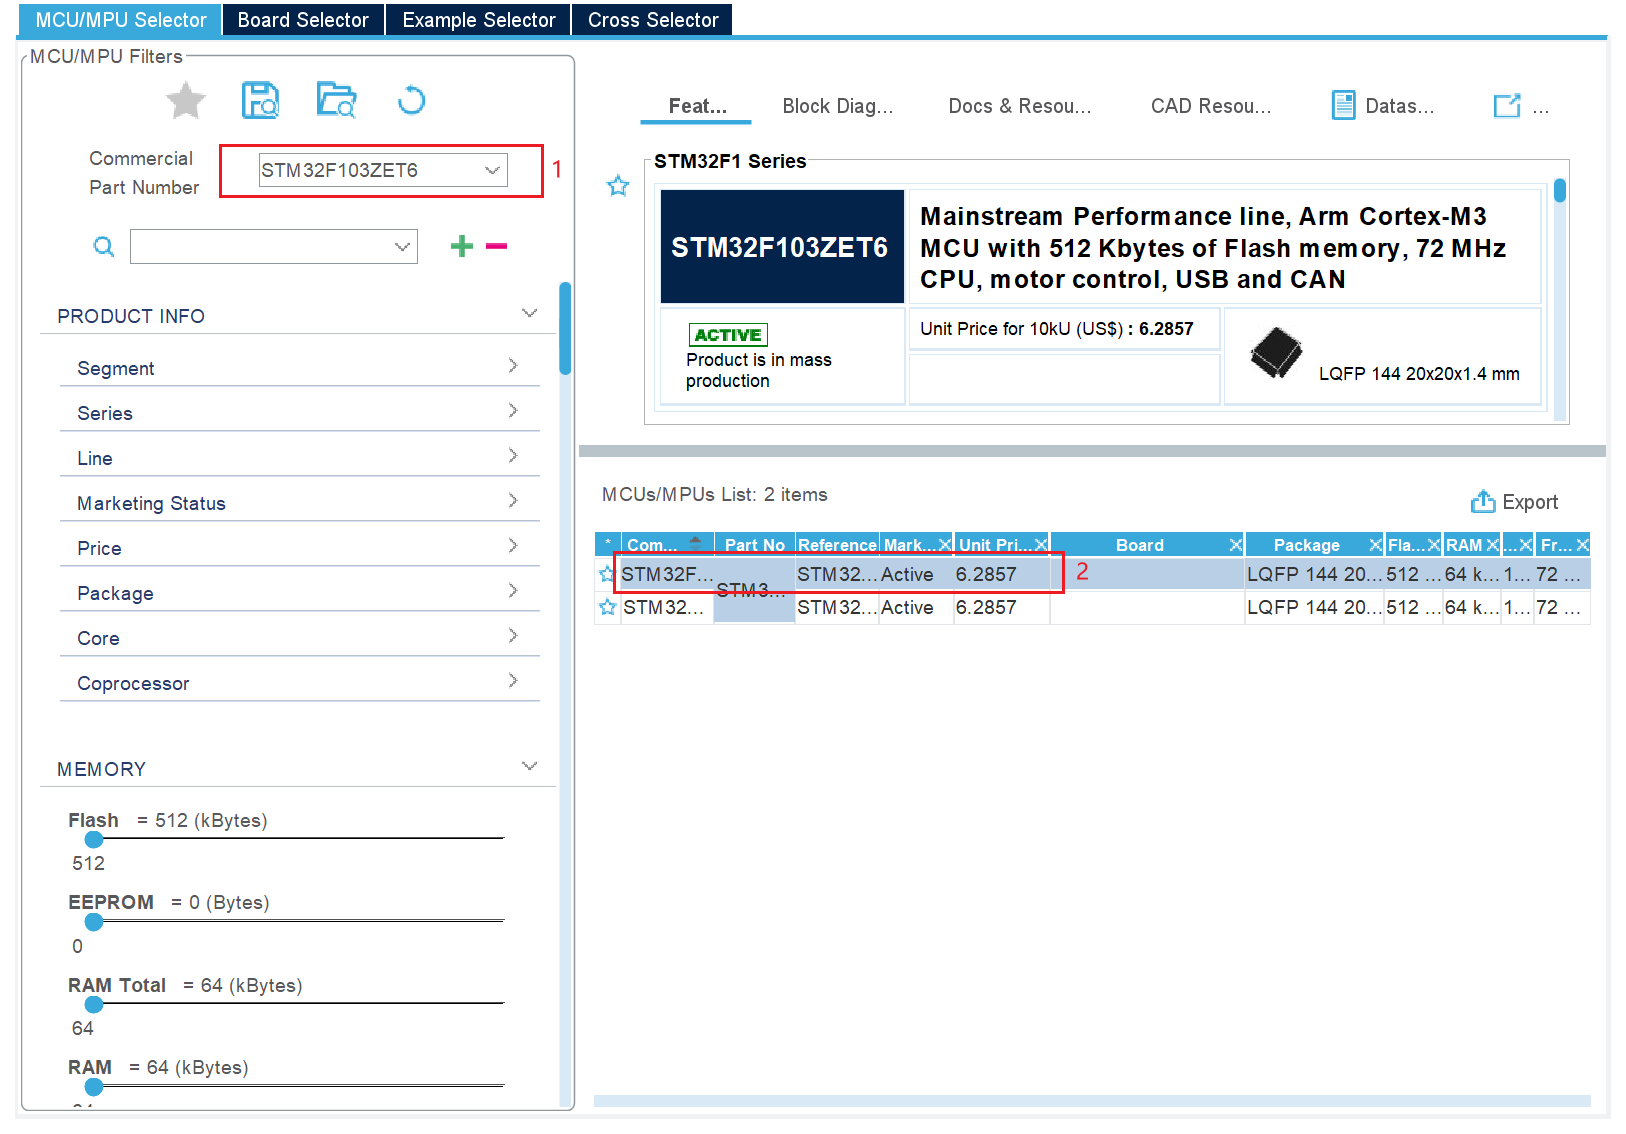Click the LQFP 144 package chip image
Screen dimensions: 1626x1134
point(1276,353)
